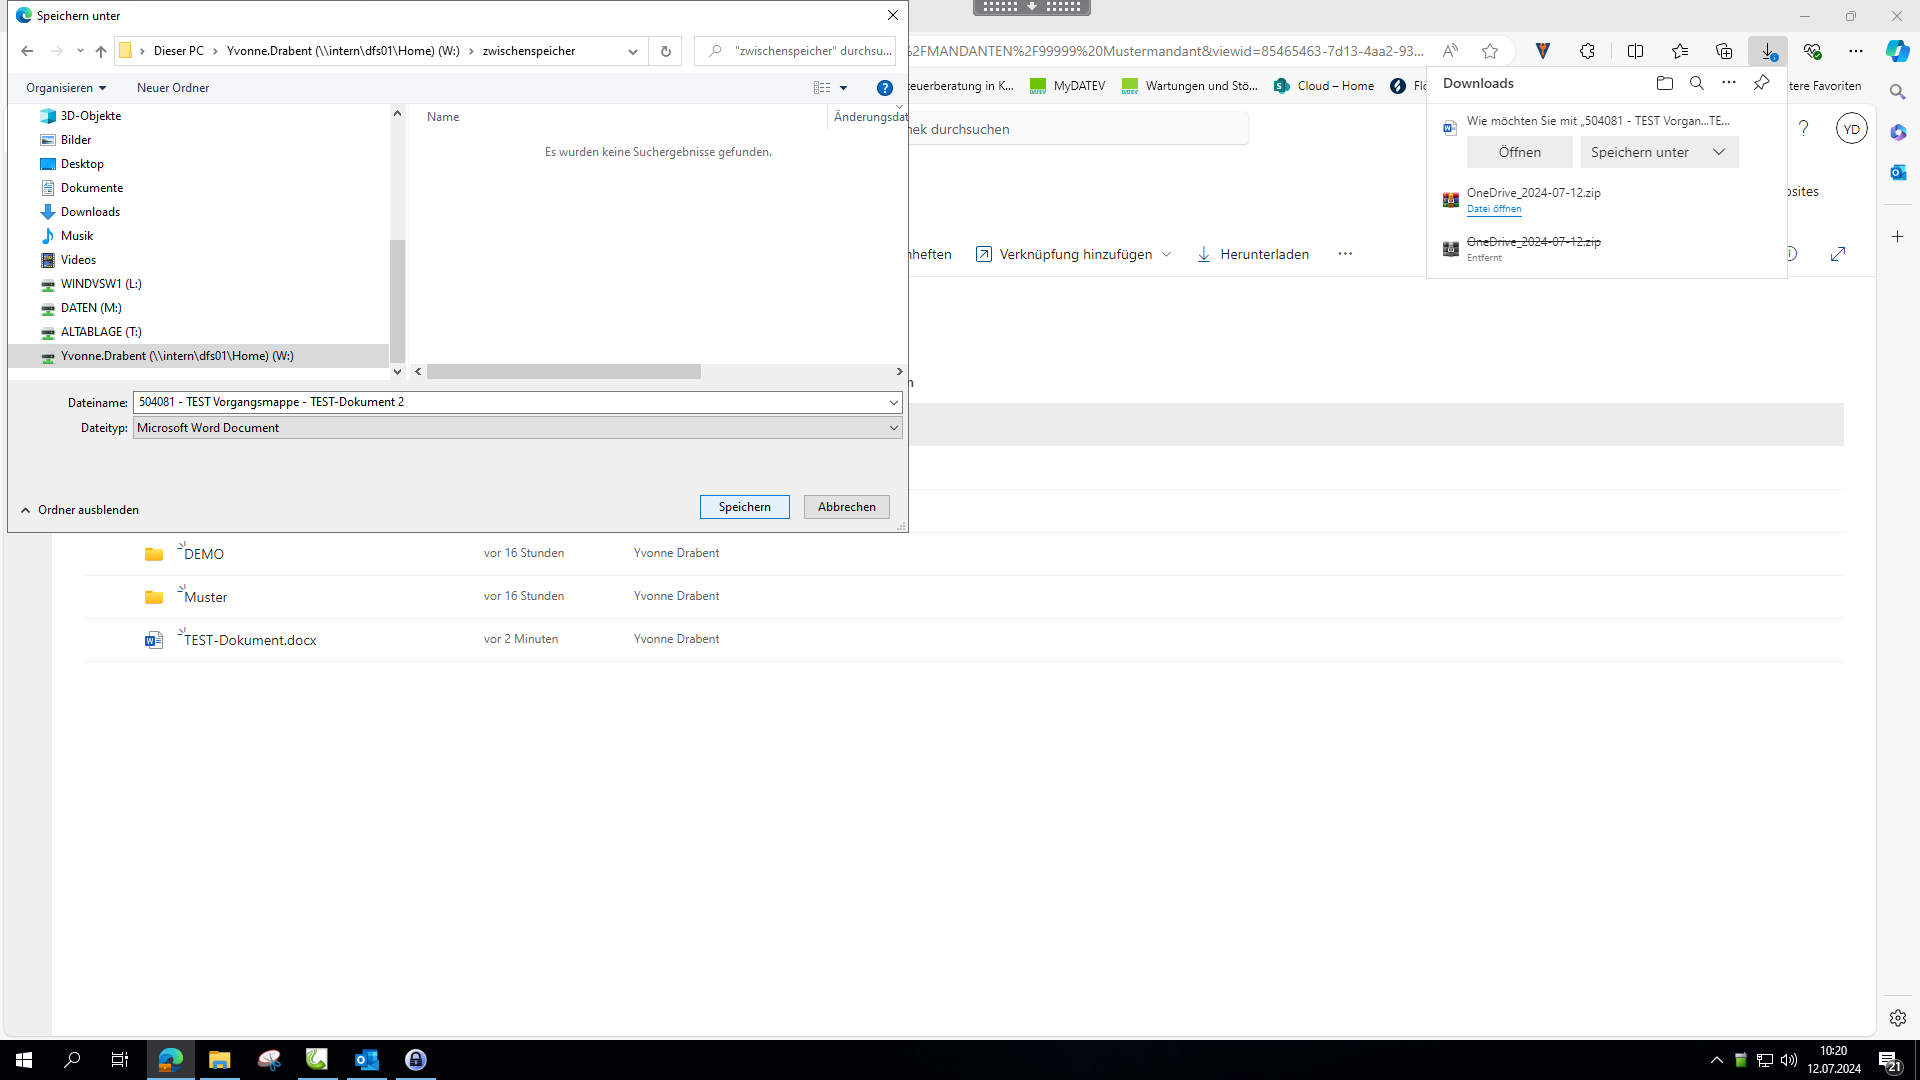The width and height of the screenshot is (1920, 1080).
Task: Open Outlook from the taskbar
Action: [x=367, y=1060]
